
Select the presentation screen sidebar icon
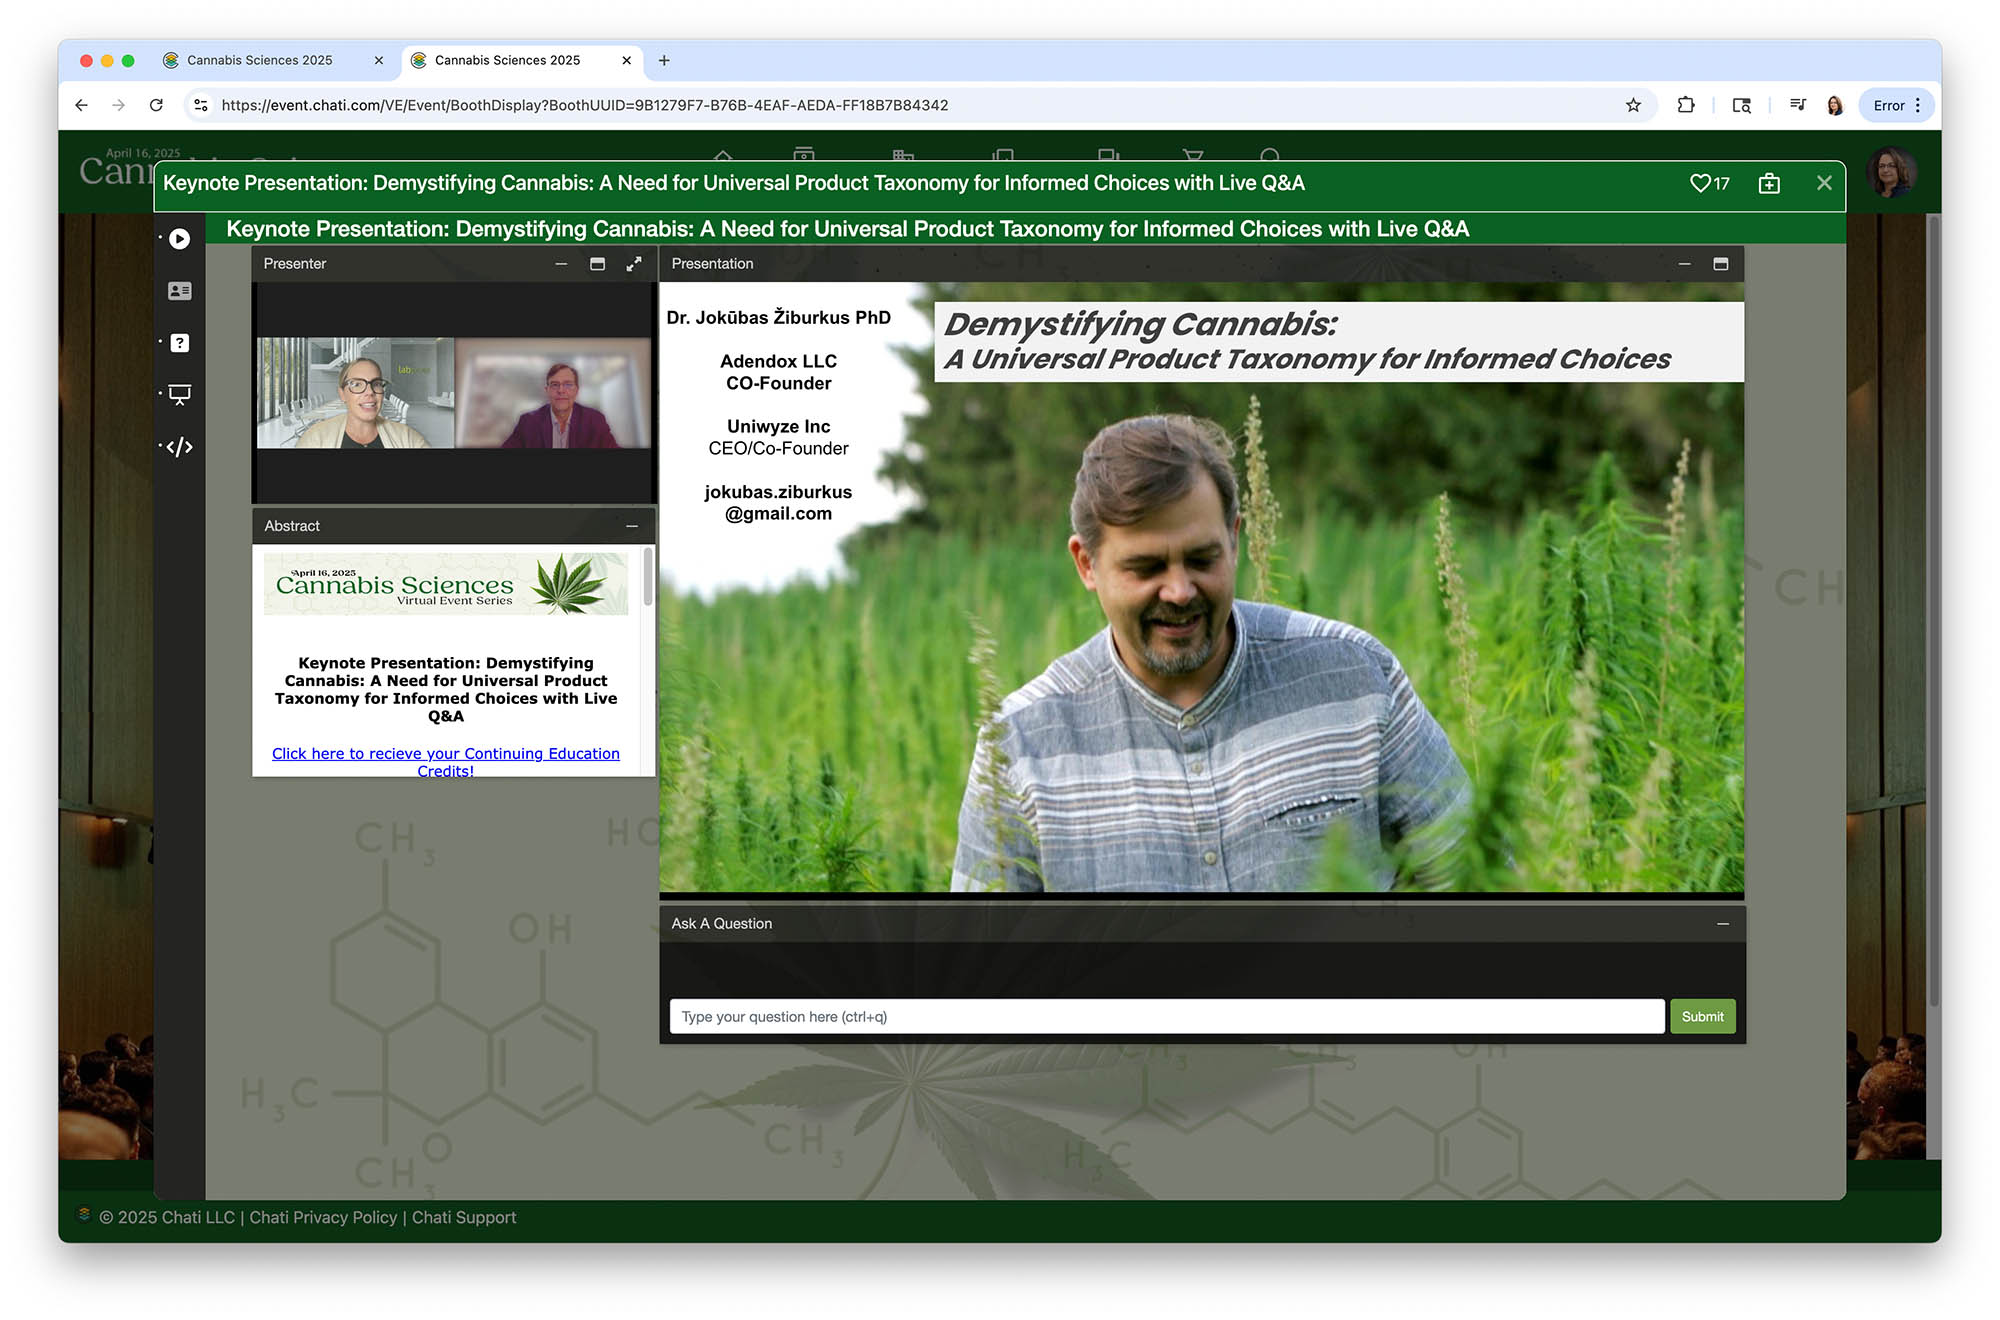coord(180,395)
